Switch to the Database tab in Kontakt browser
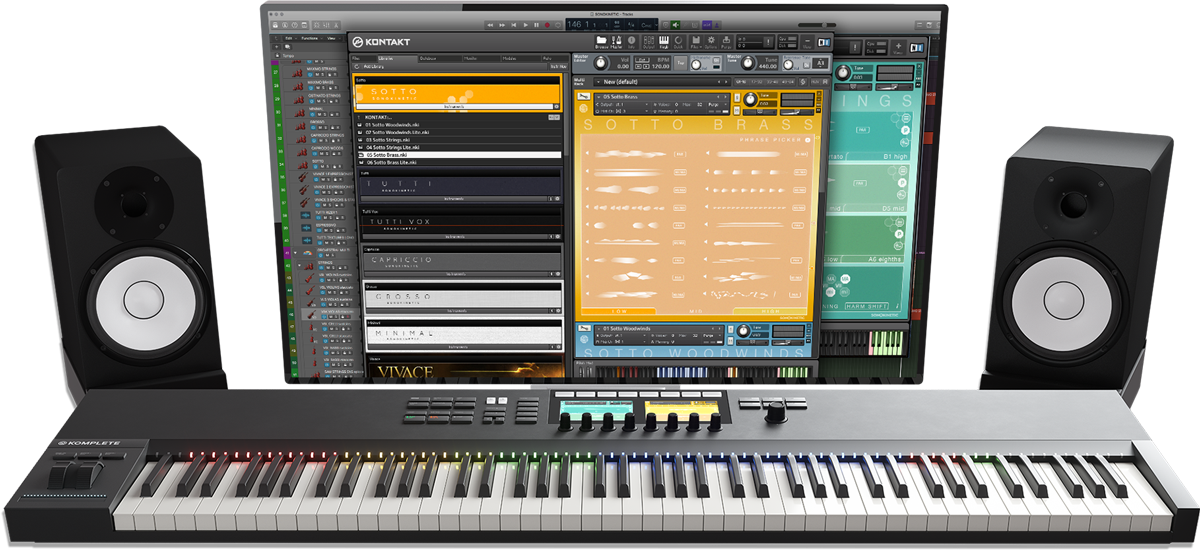 pyautogui.click(x=440, y=58)
